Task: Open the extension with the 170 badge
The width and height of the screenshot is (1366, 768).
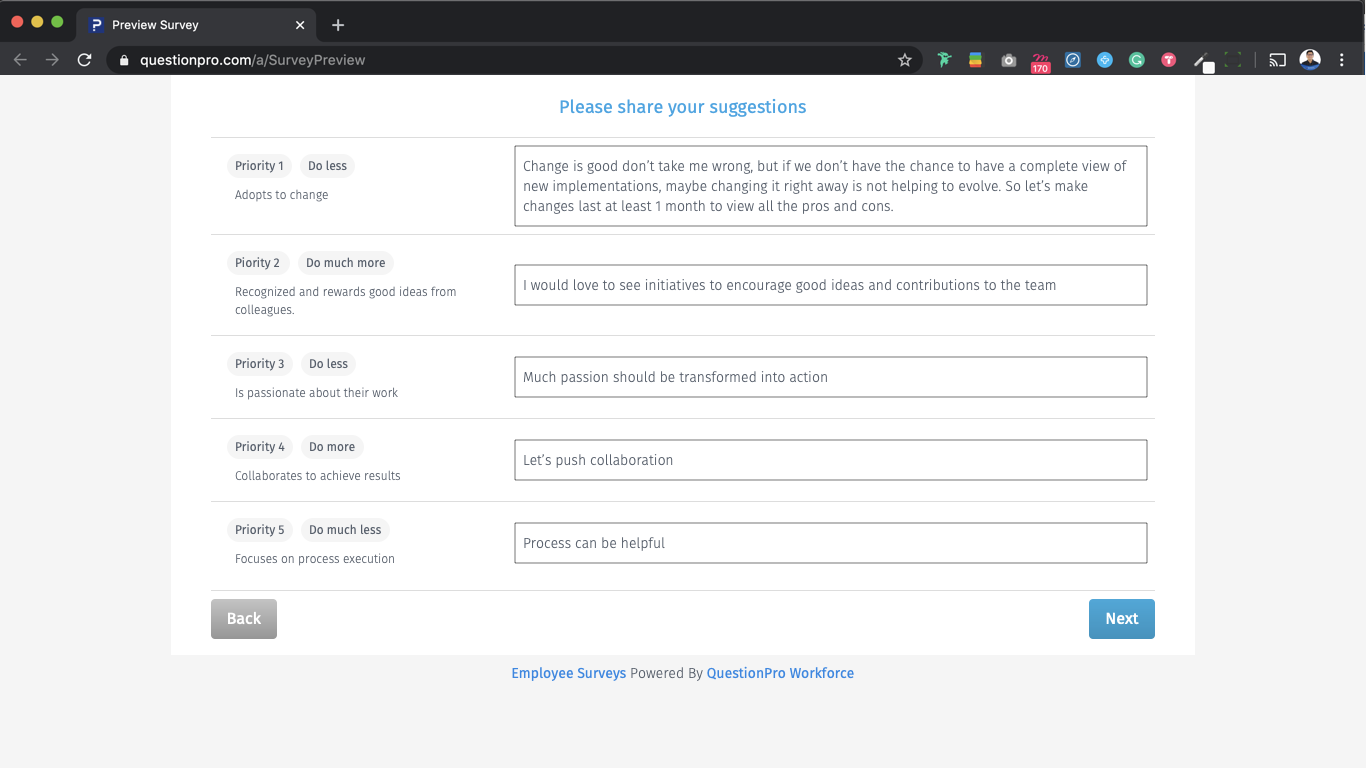Action: [1040, 60]
